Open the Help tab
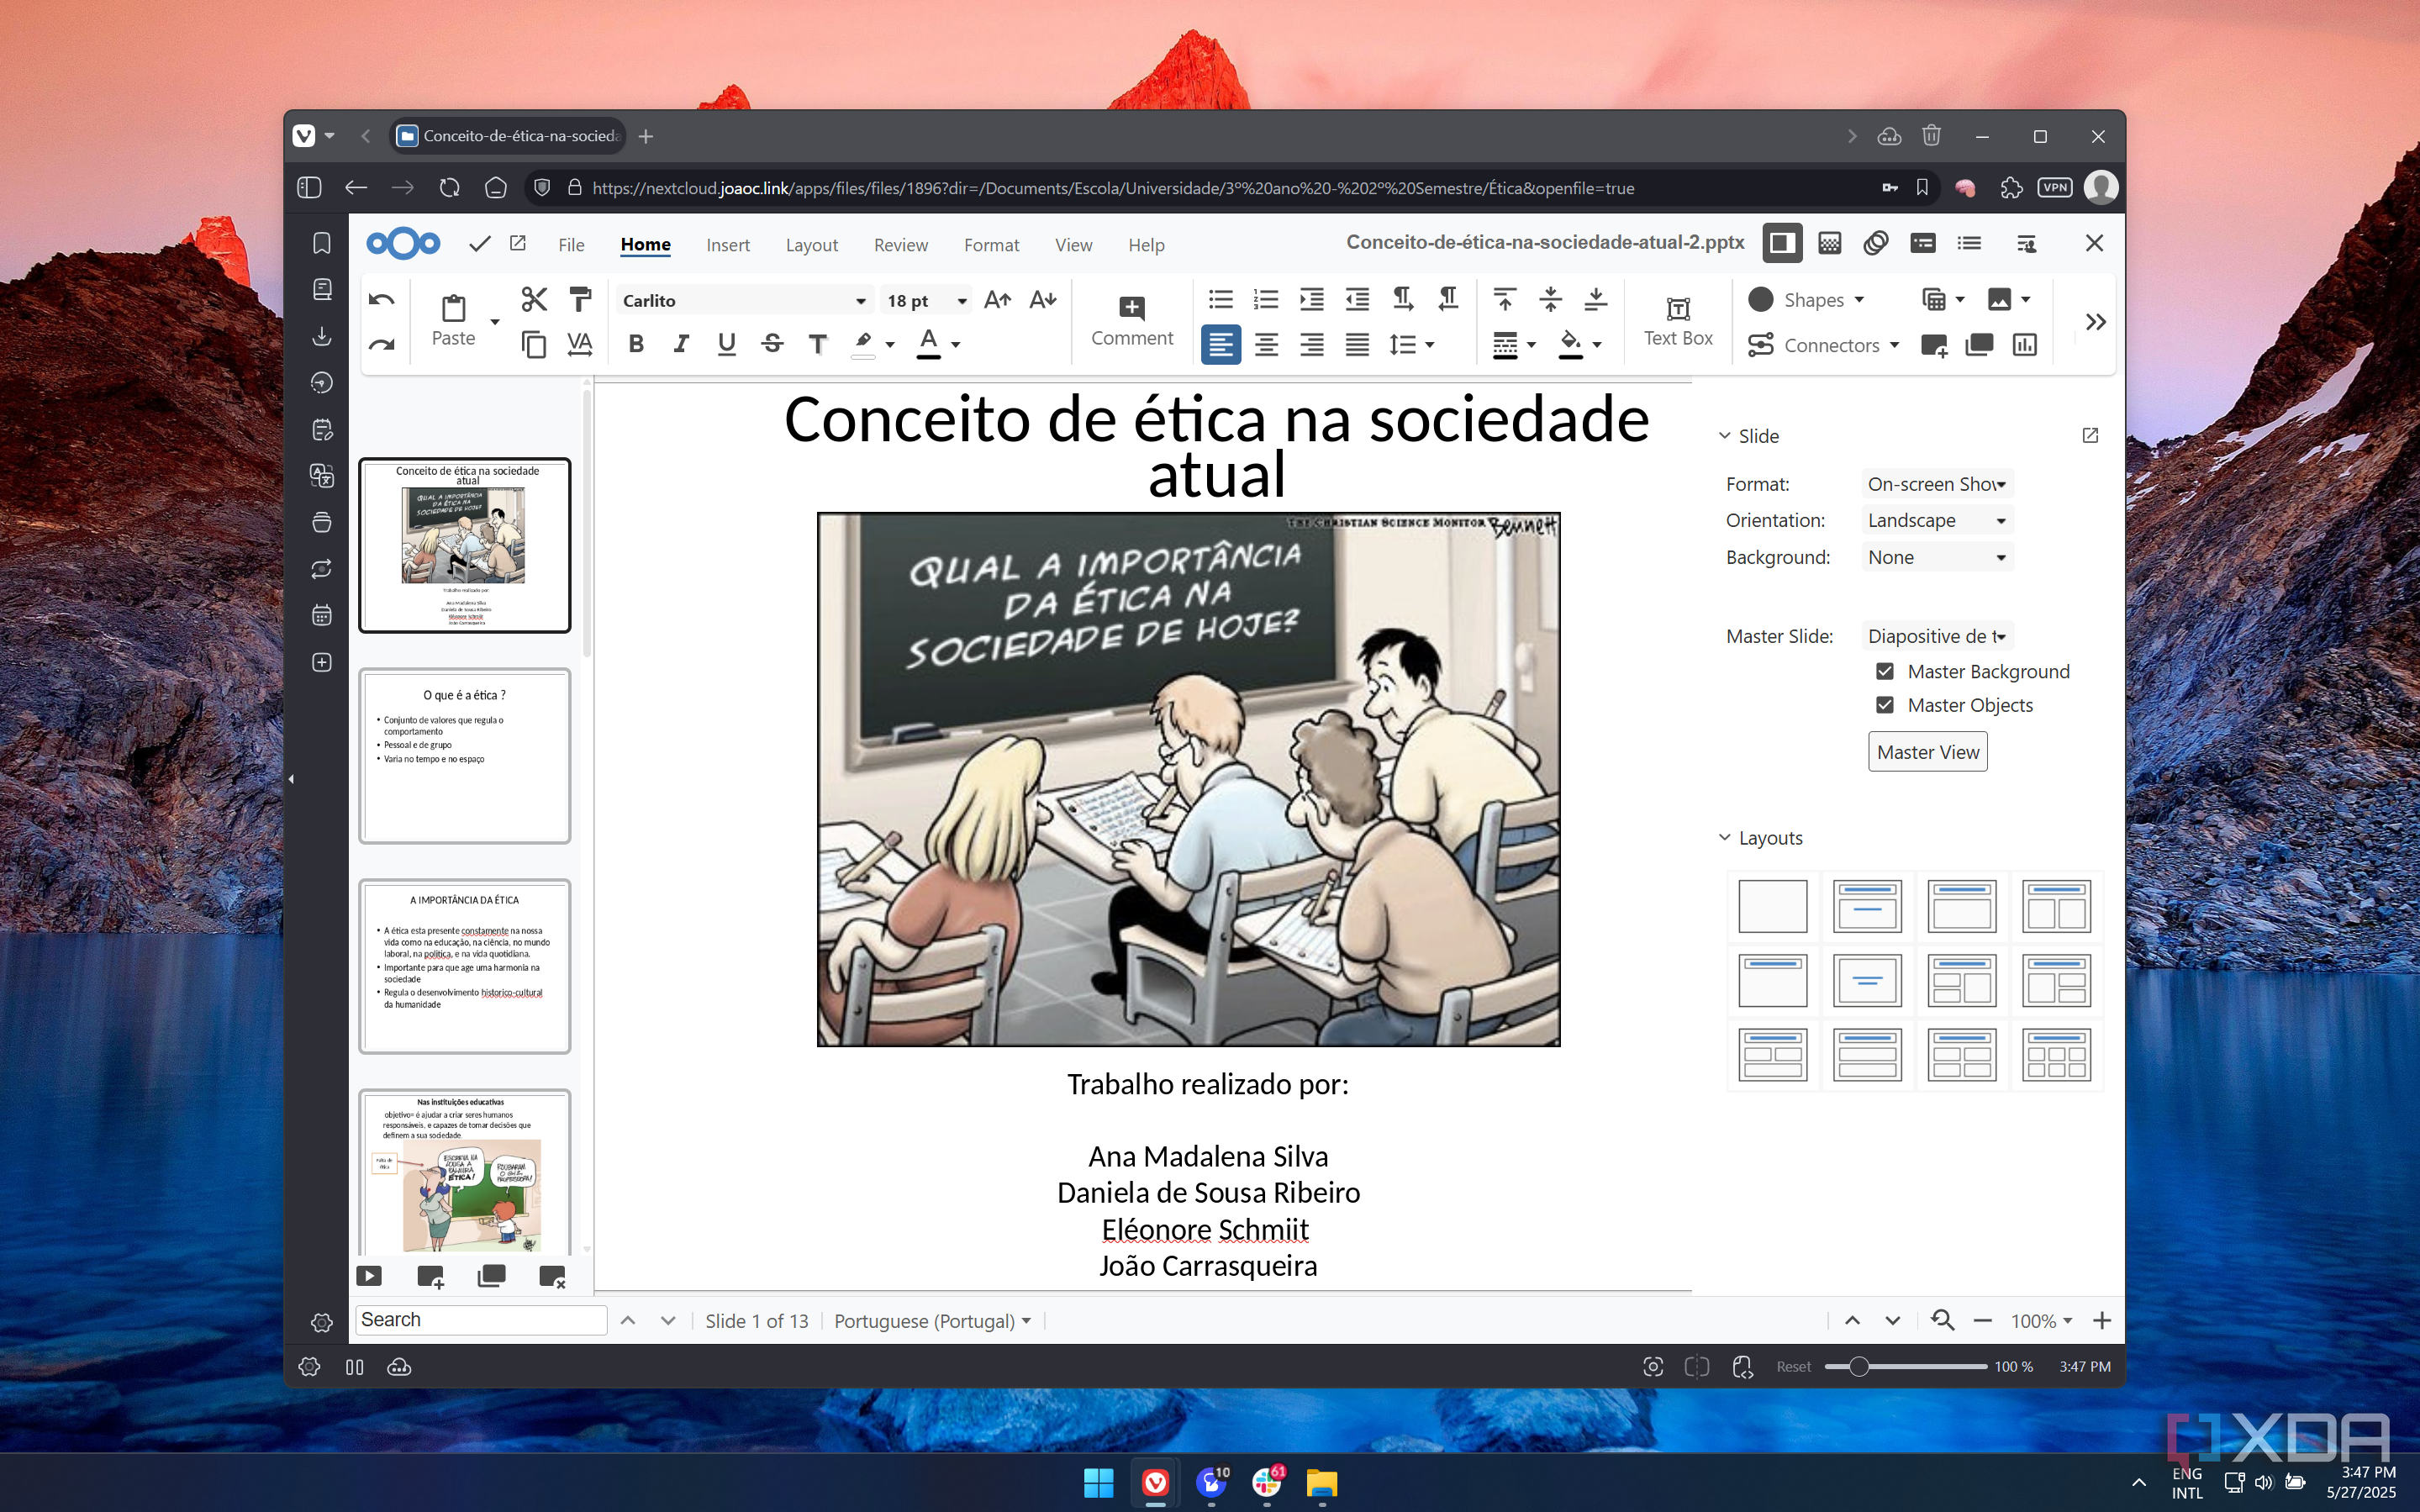This screenshot has height=1512, width=2420. [x=1146, y=245]
